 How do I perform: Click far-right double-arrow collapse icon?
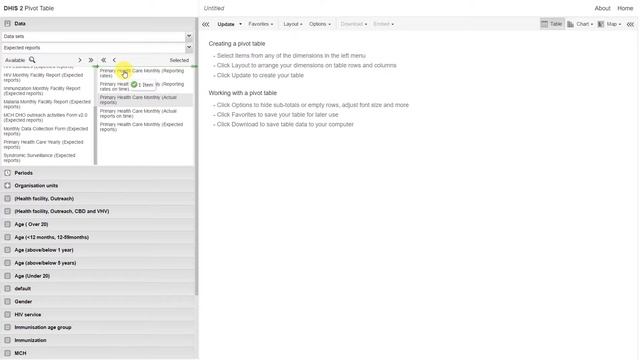[x=630, y=24]
